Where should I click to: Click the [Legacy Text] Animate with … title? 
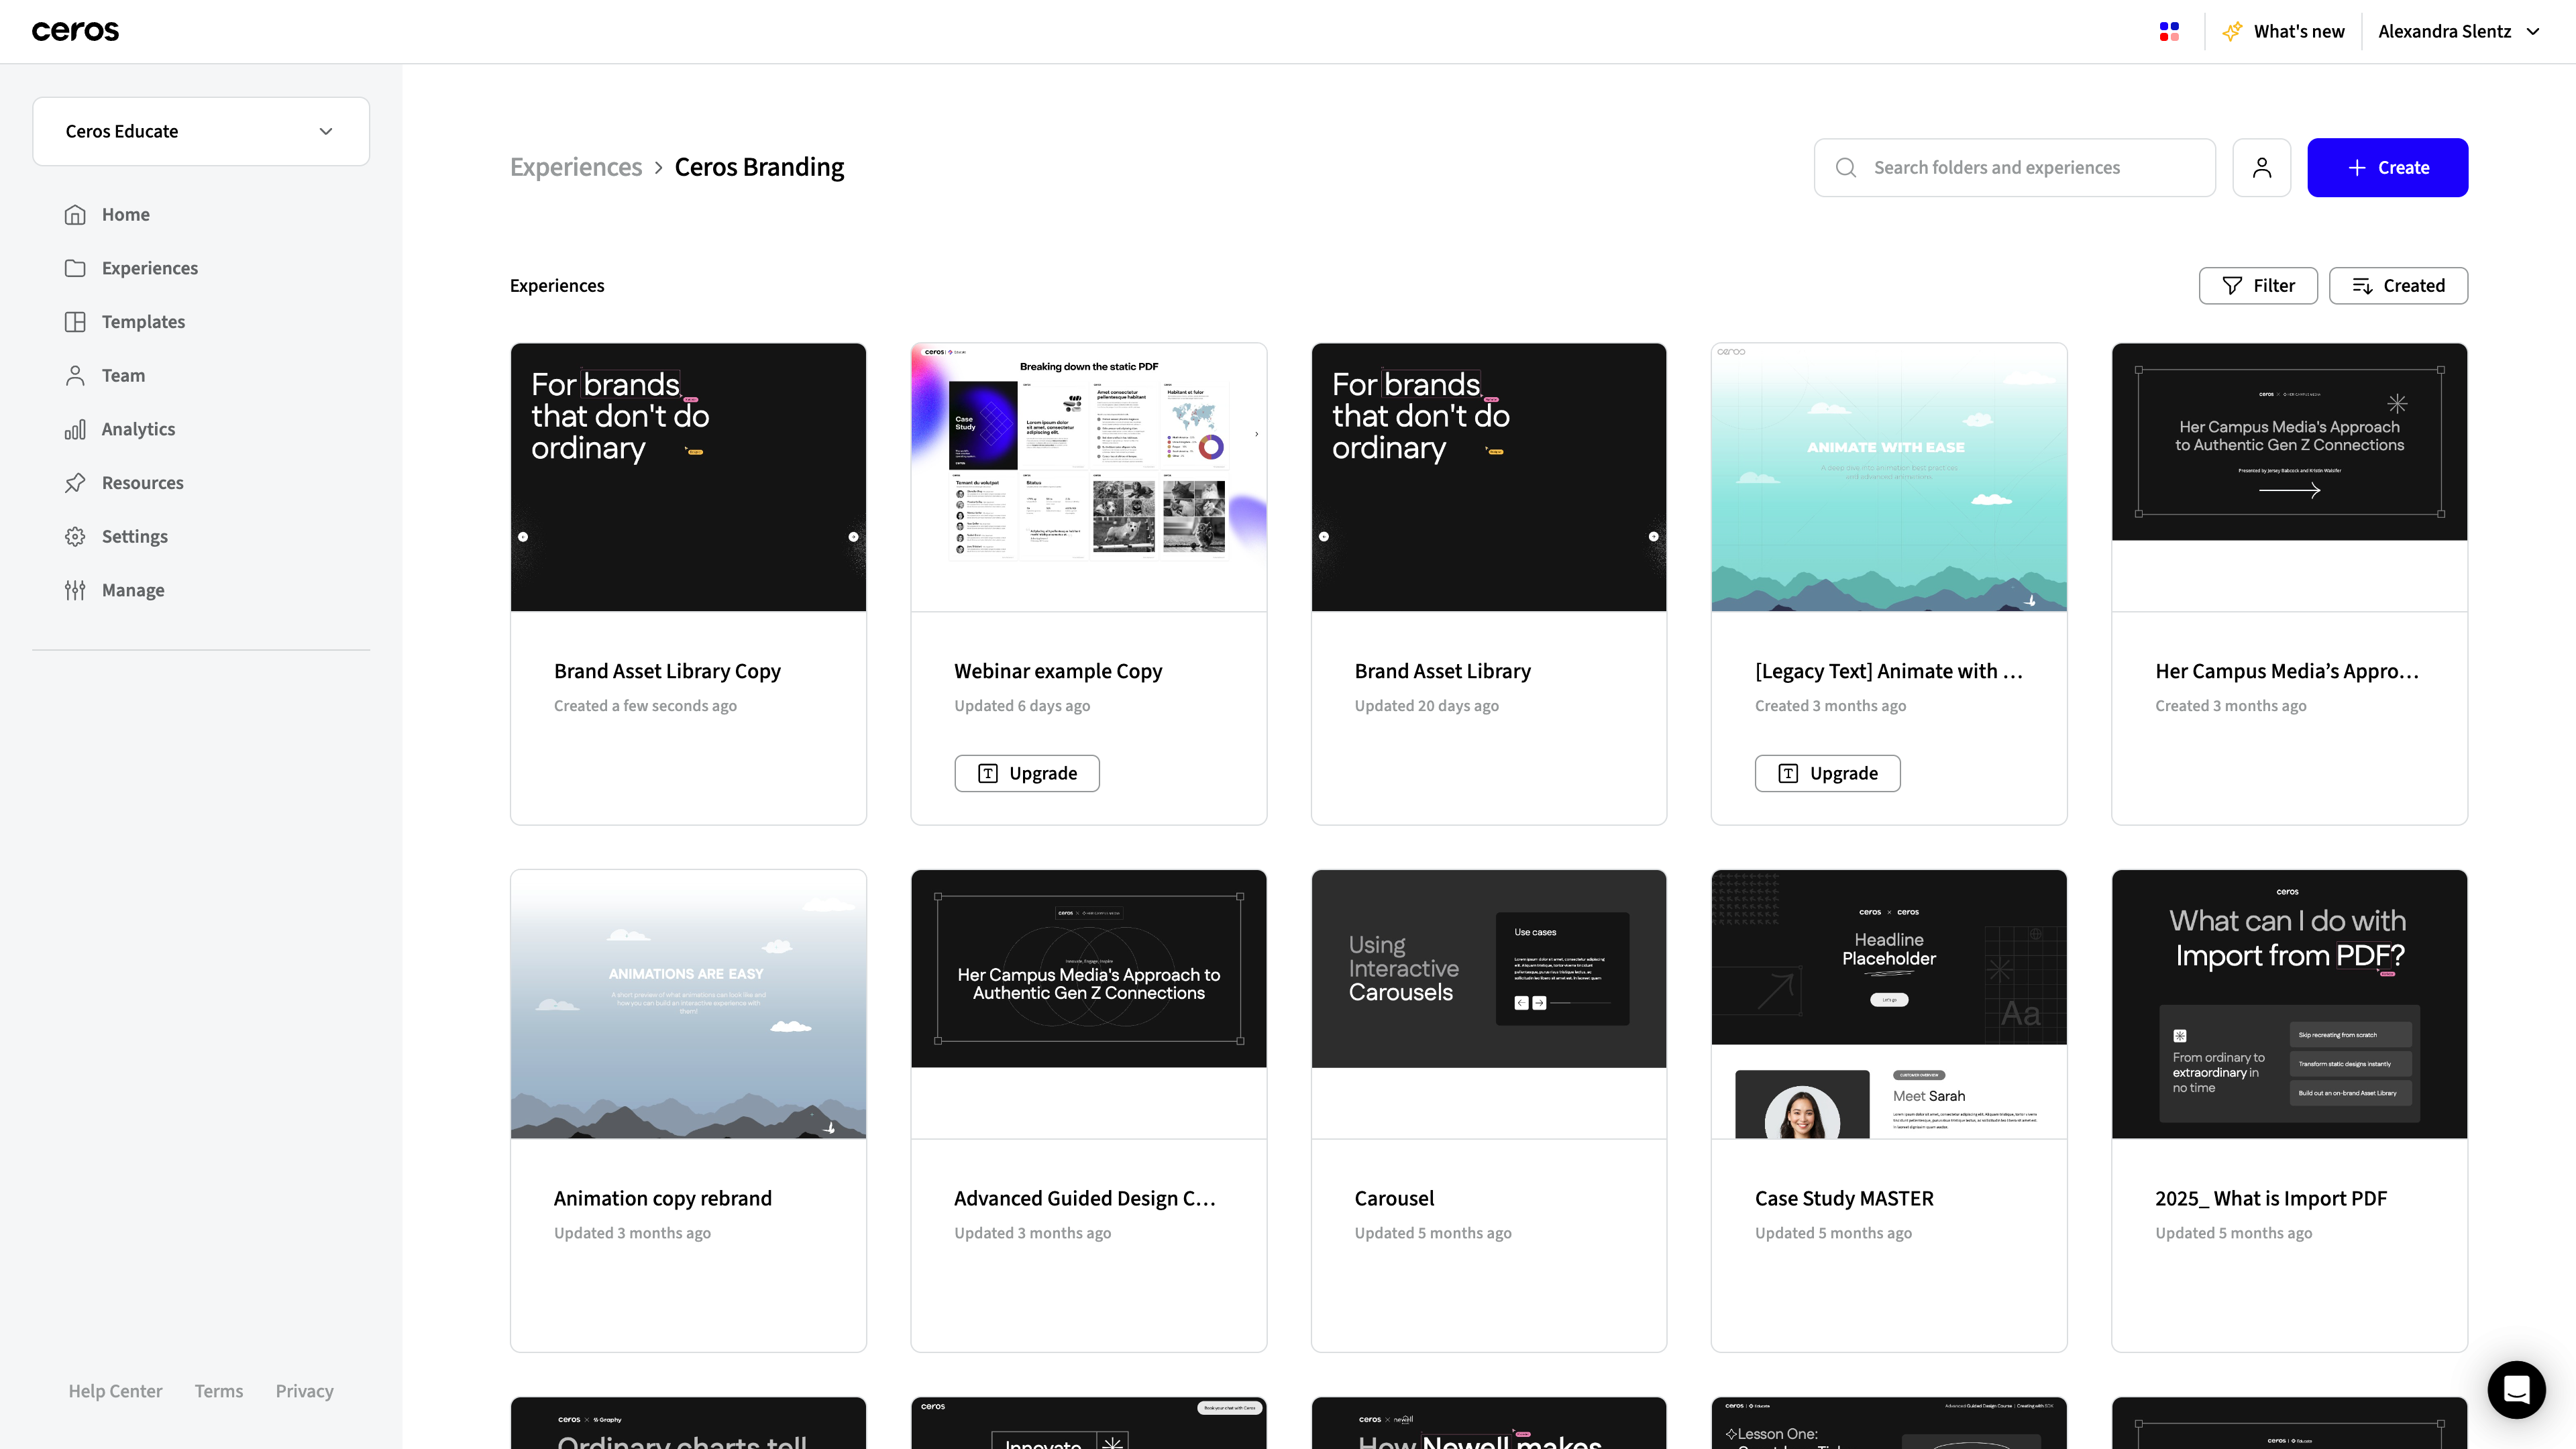click(x=1889, y=671)
